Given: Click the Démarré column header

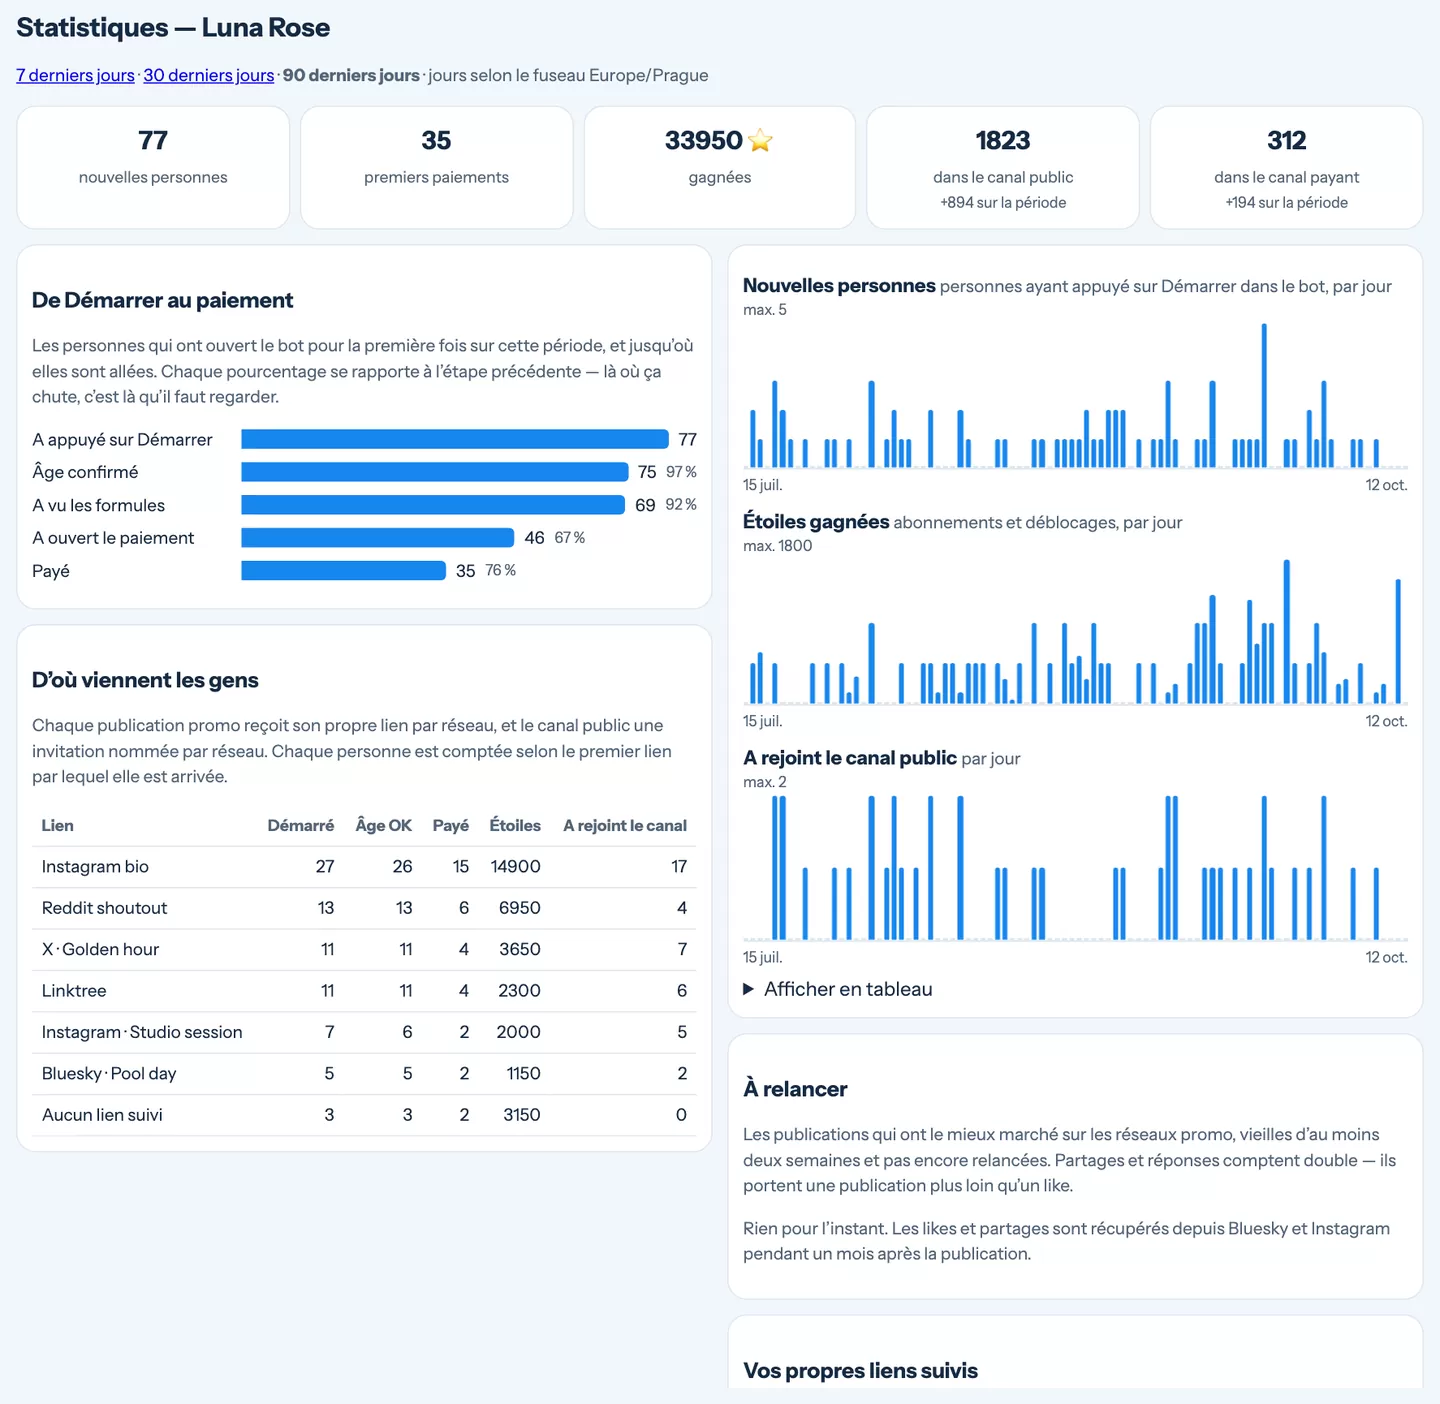Looking at the screenshot, I should coord(300,825).
